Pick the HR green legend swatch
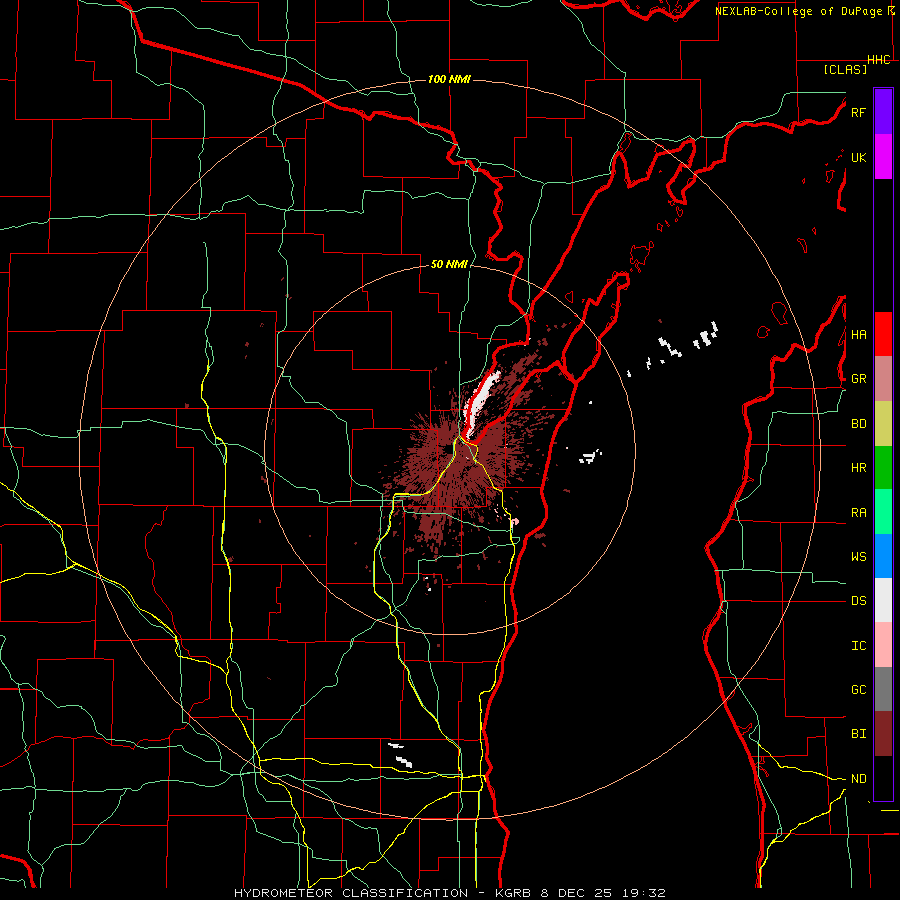Image resolution: width=900 pixels, height=900 pixels. [x=883, y=468]
